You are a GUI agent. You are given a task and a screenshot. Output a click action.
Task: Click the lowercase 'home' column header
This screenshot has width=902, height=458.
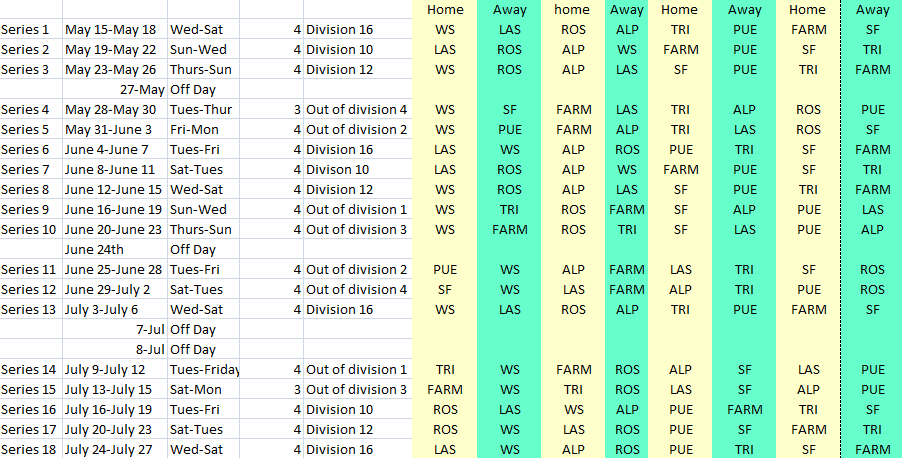click(x=573, y=10)
